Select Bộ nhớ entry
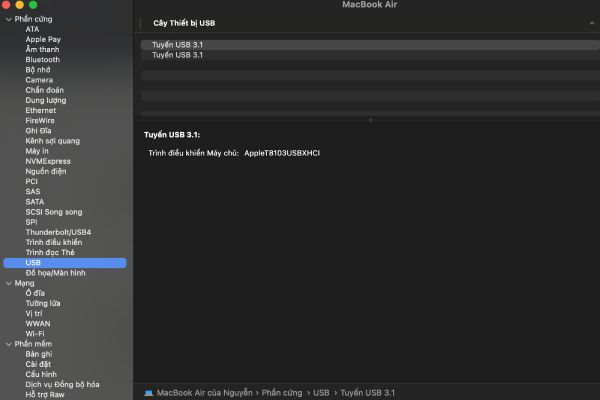The image size is (600, 400). pos(38,70)
